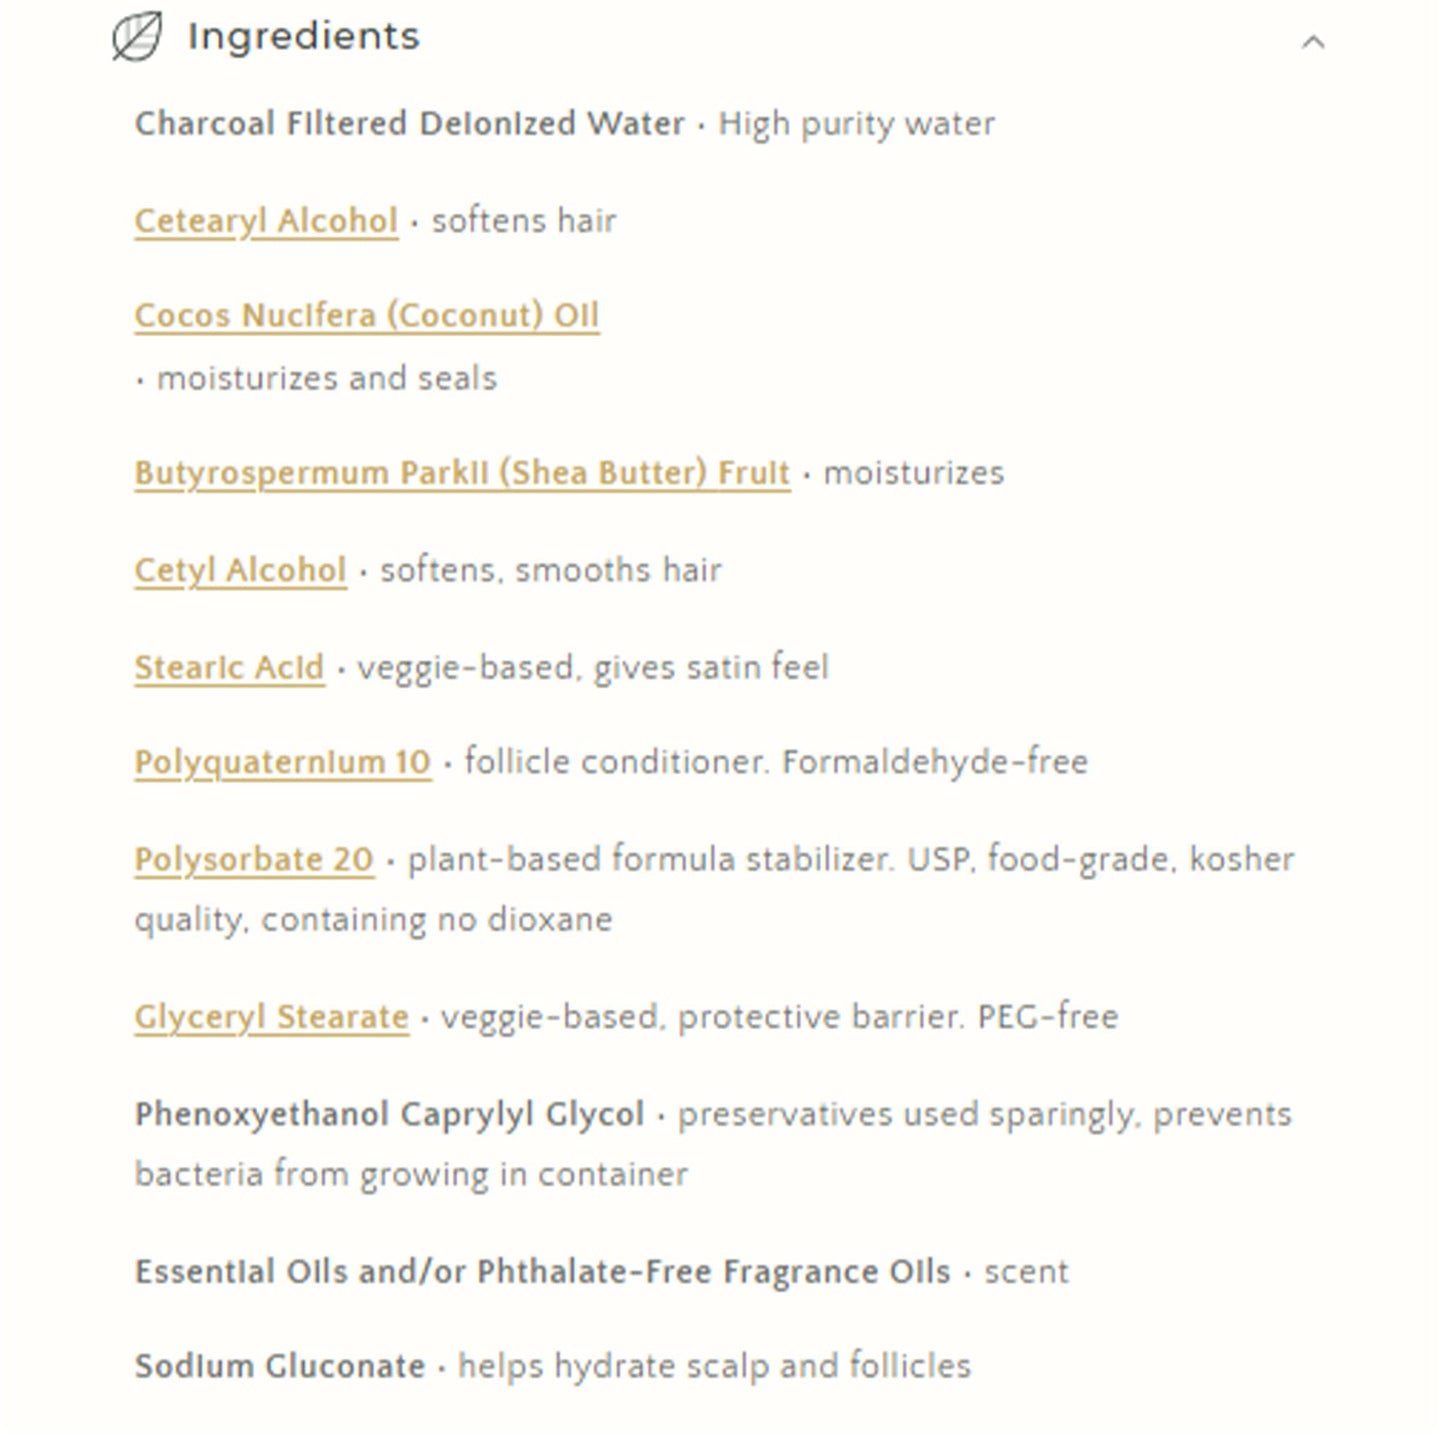Open the Stearic Acid ingredient link
Image resolution: width=1445 pixels, height=1445 pixels.
229,667
